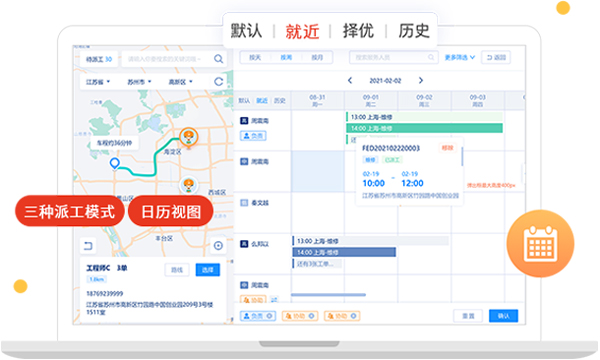
Task: Click the 还有3张工单 more-orders link
Action: [x=317, y=264]
